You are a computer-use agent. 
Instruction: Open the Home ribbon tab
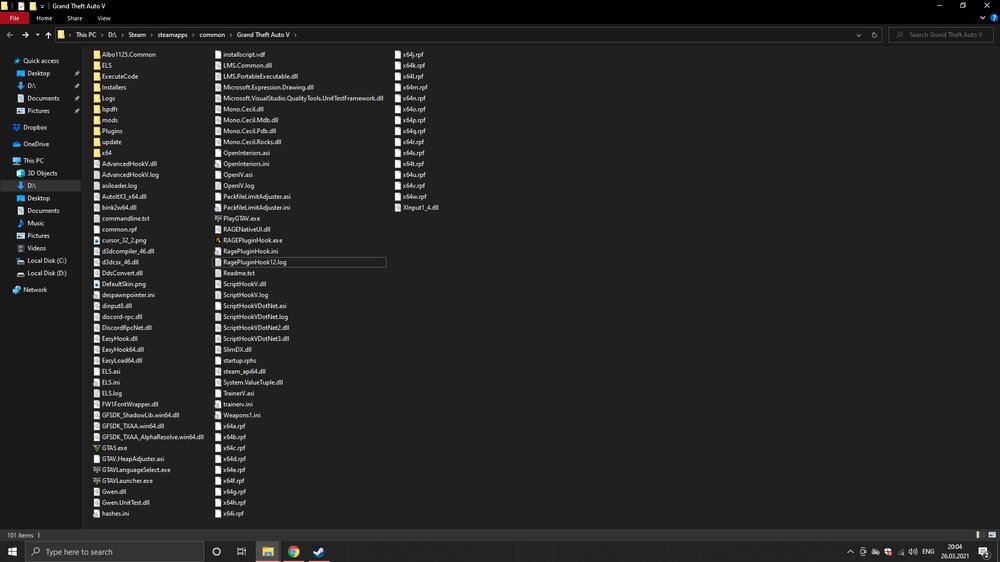coord(44,18)
